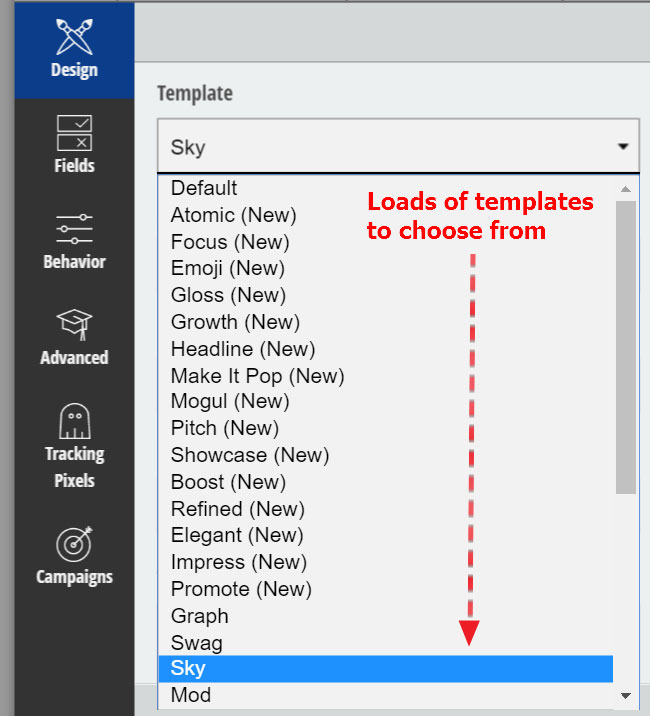Select the Make It Pop (New) option
Screen dimensions: 650x716
257,376
